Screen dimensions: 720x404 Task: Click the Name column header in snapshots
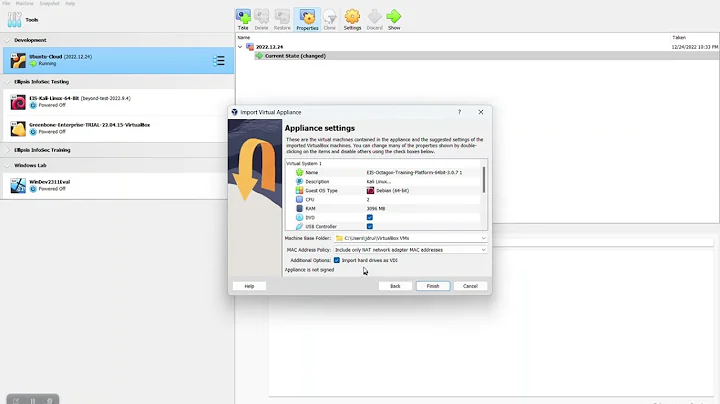243,38
